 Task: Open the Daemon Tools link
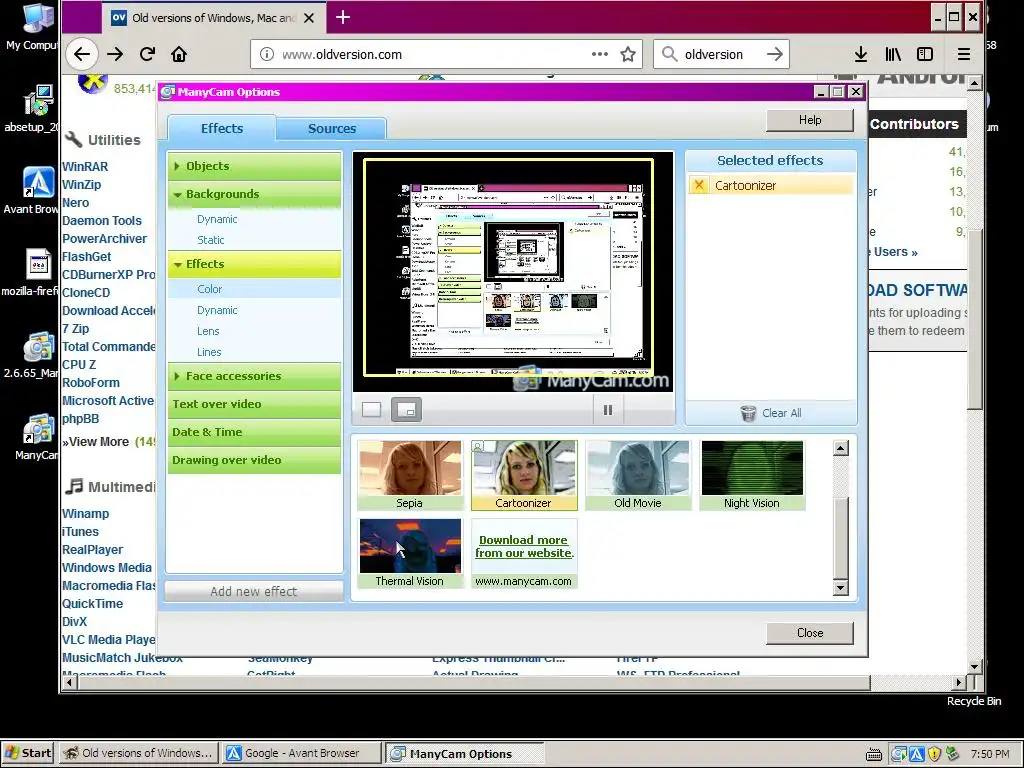[x=102, y=221]
